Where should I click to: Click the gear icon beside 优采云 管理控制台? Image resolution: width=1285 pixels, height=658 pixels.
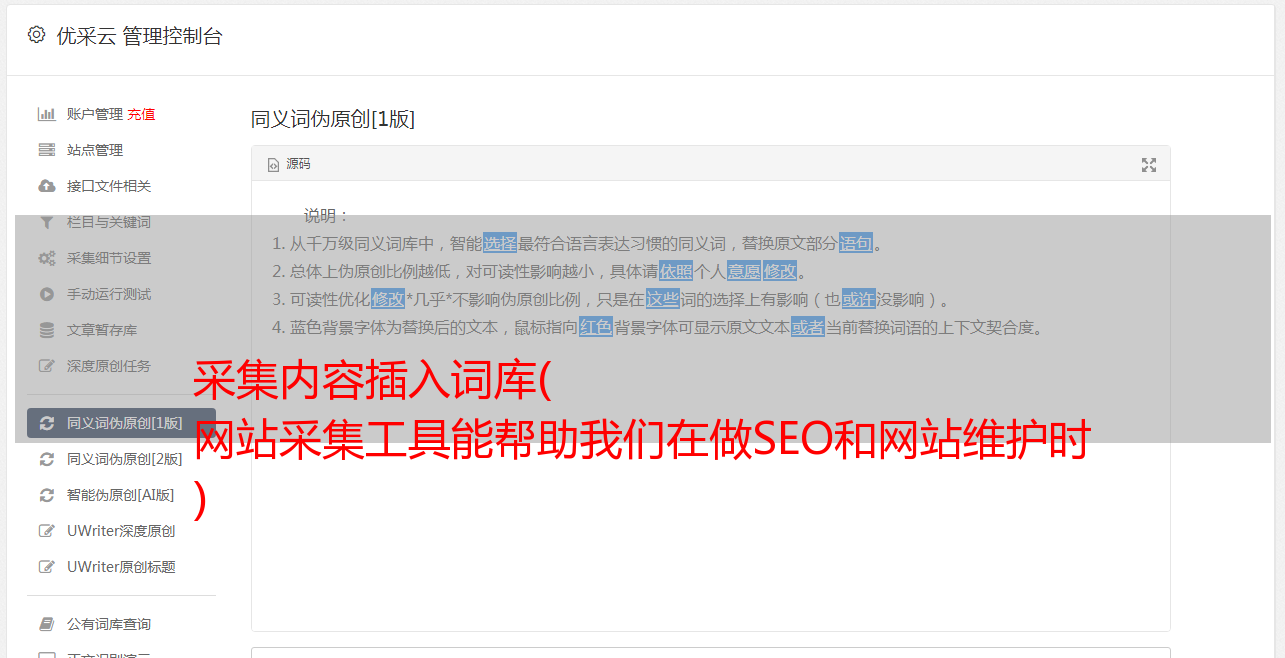36,35
